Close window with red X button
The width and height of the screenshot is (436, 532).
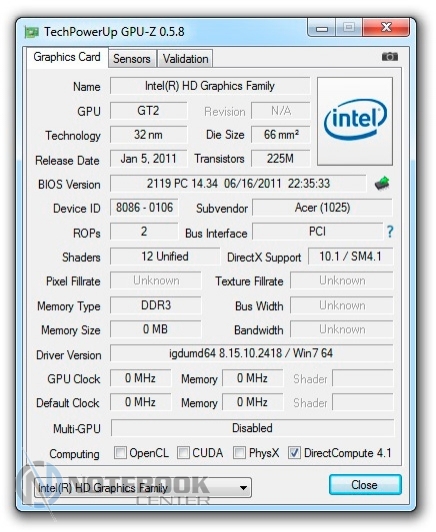point(386,27)
